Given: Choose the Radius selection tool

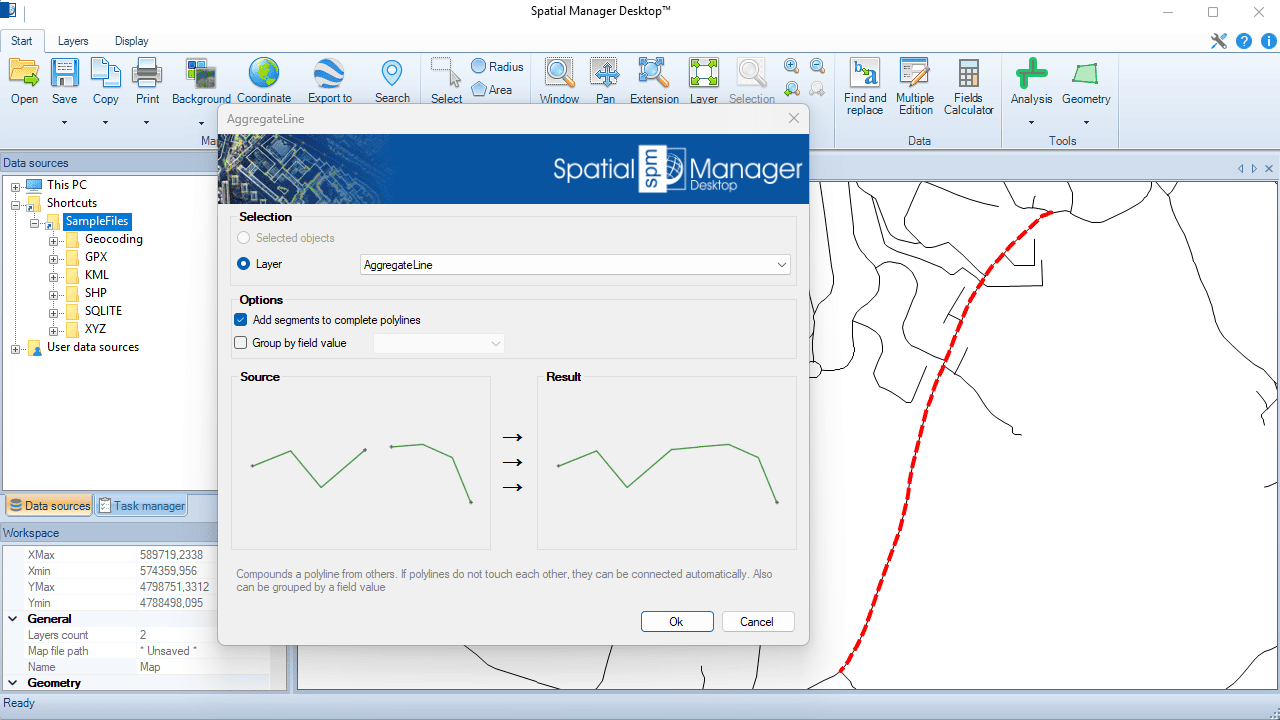Looking at the screenshot, I should click(x=497, y=66).
